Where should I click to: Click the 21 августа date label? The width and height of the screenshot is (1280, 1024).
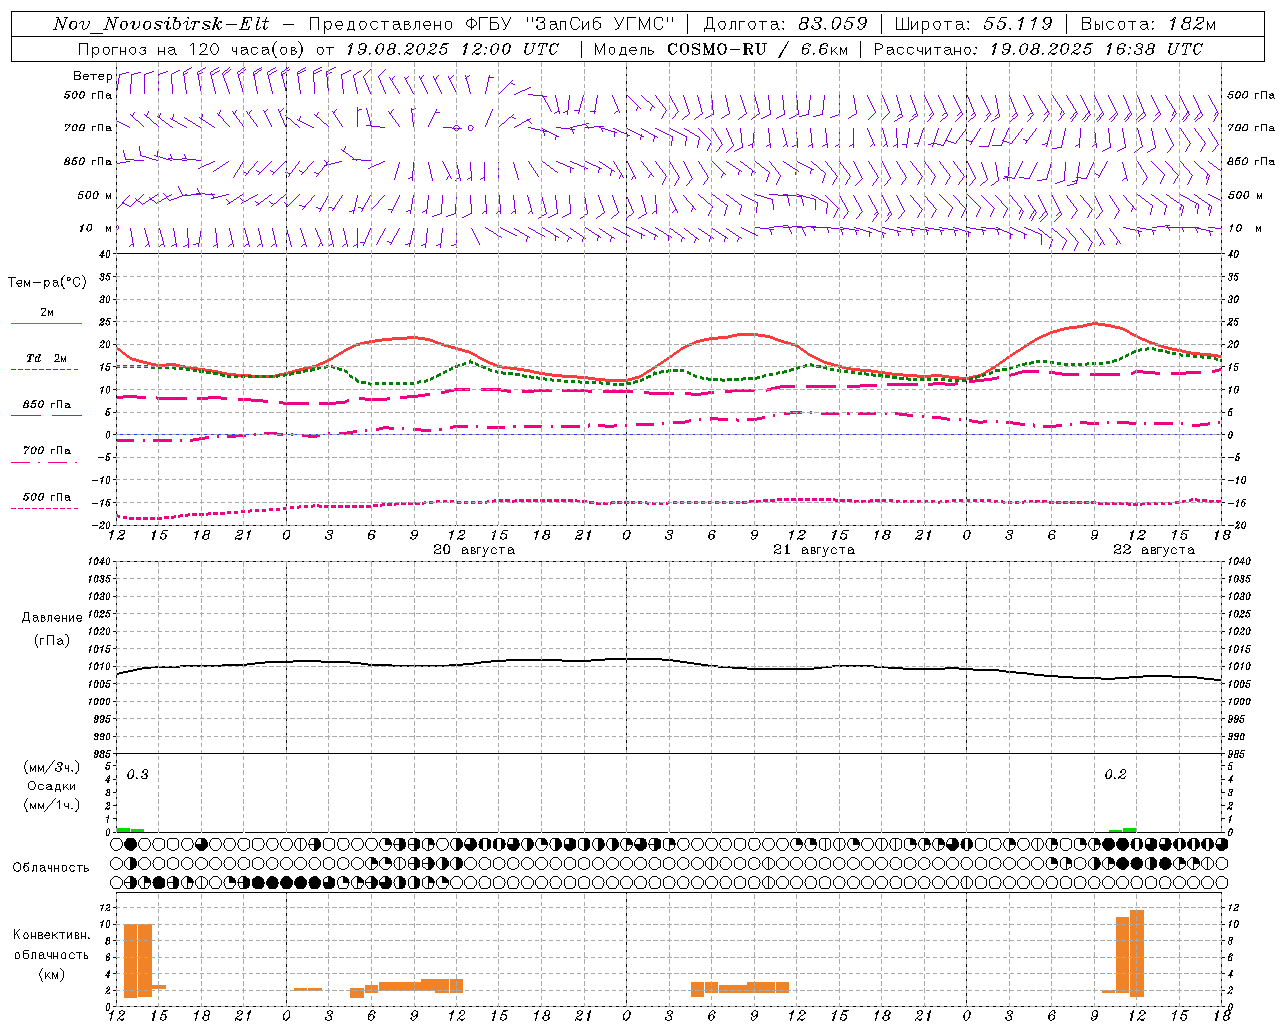point(814,550)
